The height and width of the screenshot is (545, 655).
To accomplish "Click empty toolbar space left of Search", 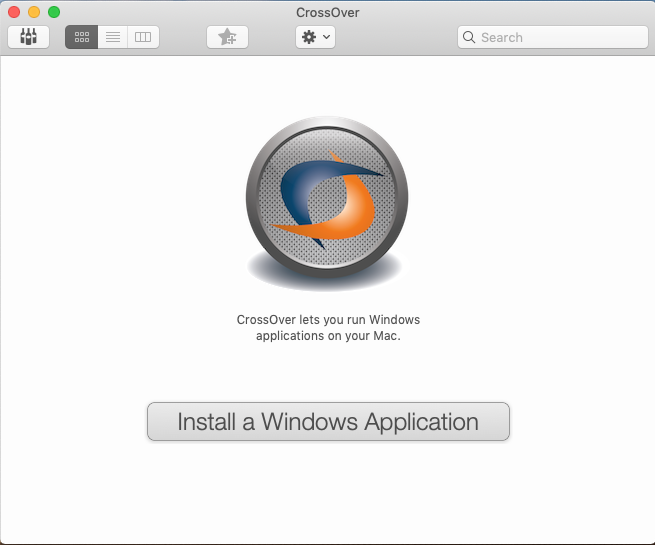I will tap(400, 37).
